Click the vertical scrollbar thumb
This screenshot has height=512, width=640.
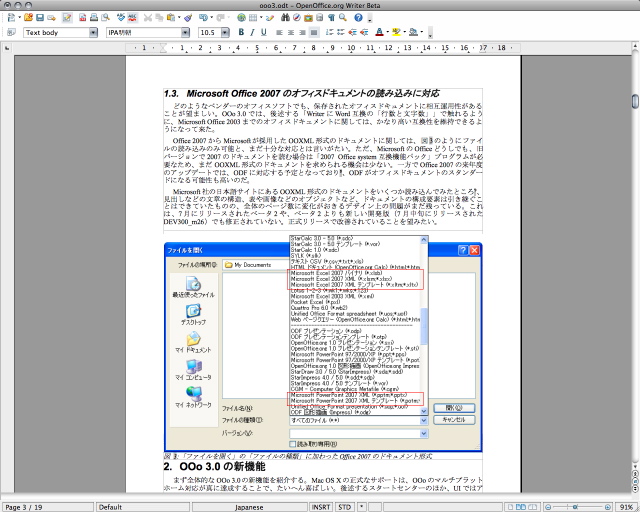[x=636, y=101]
